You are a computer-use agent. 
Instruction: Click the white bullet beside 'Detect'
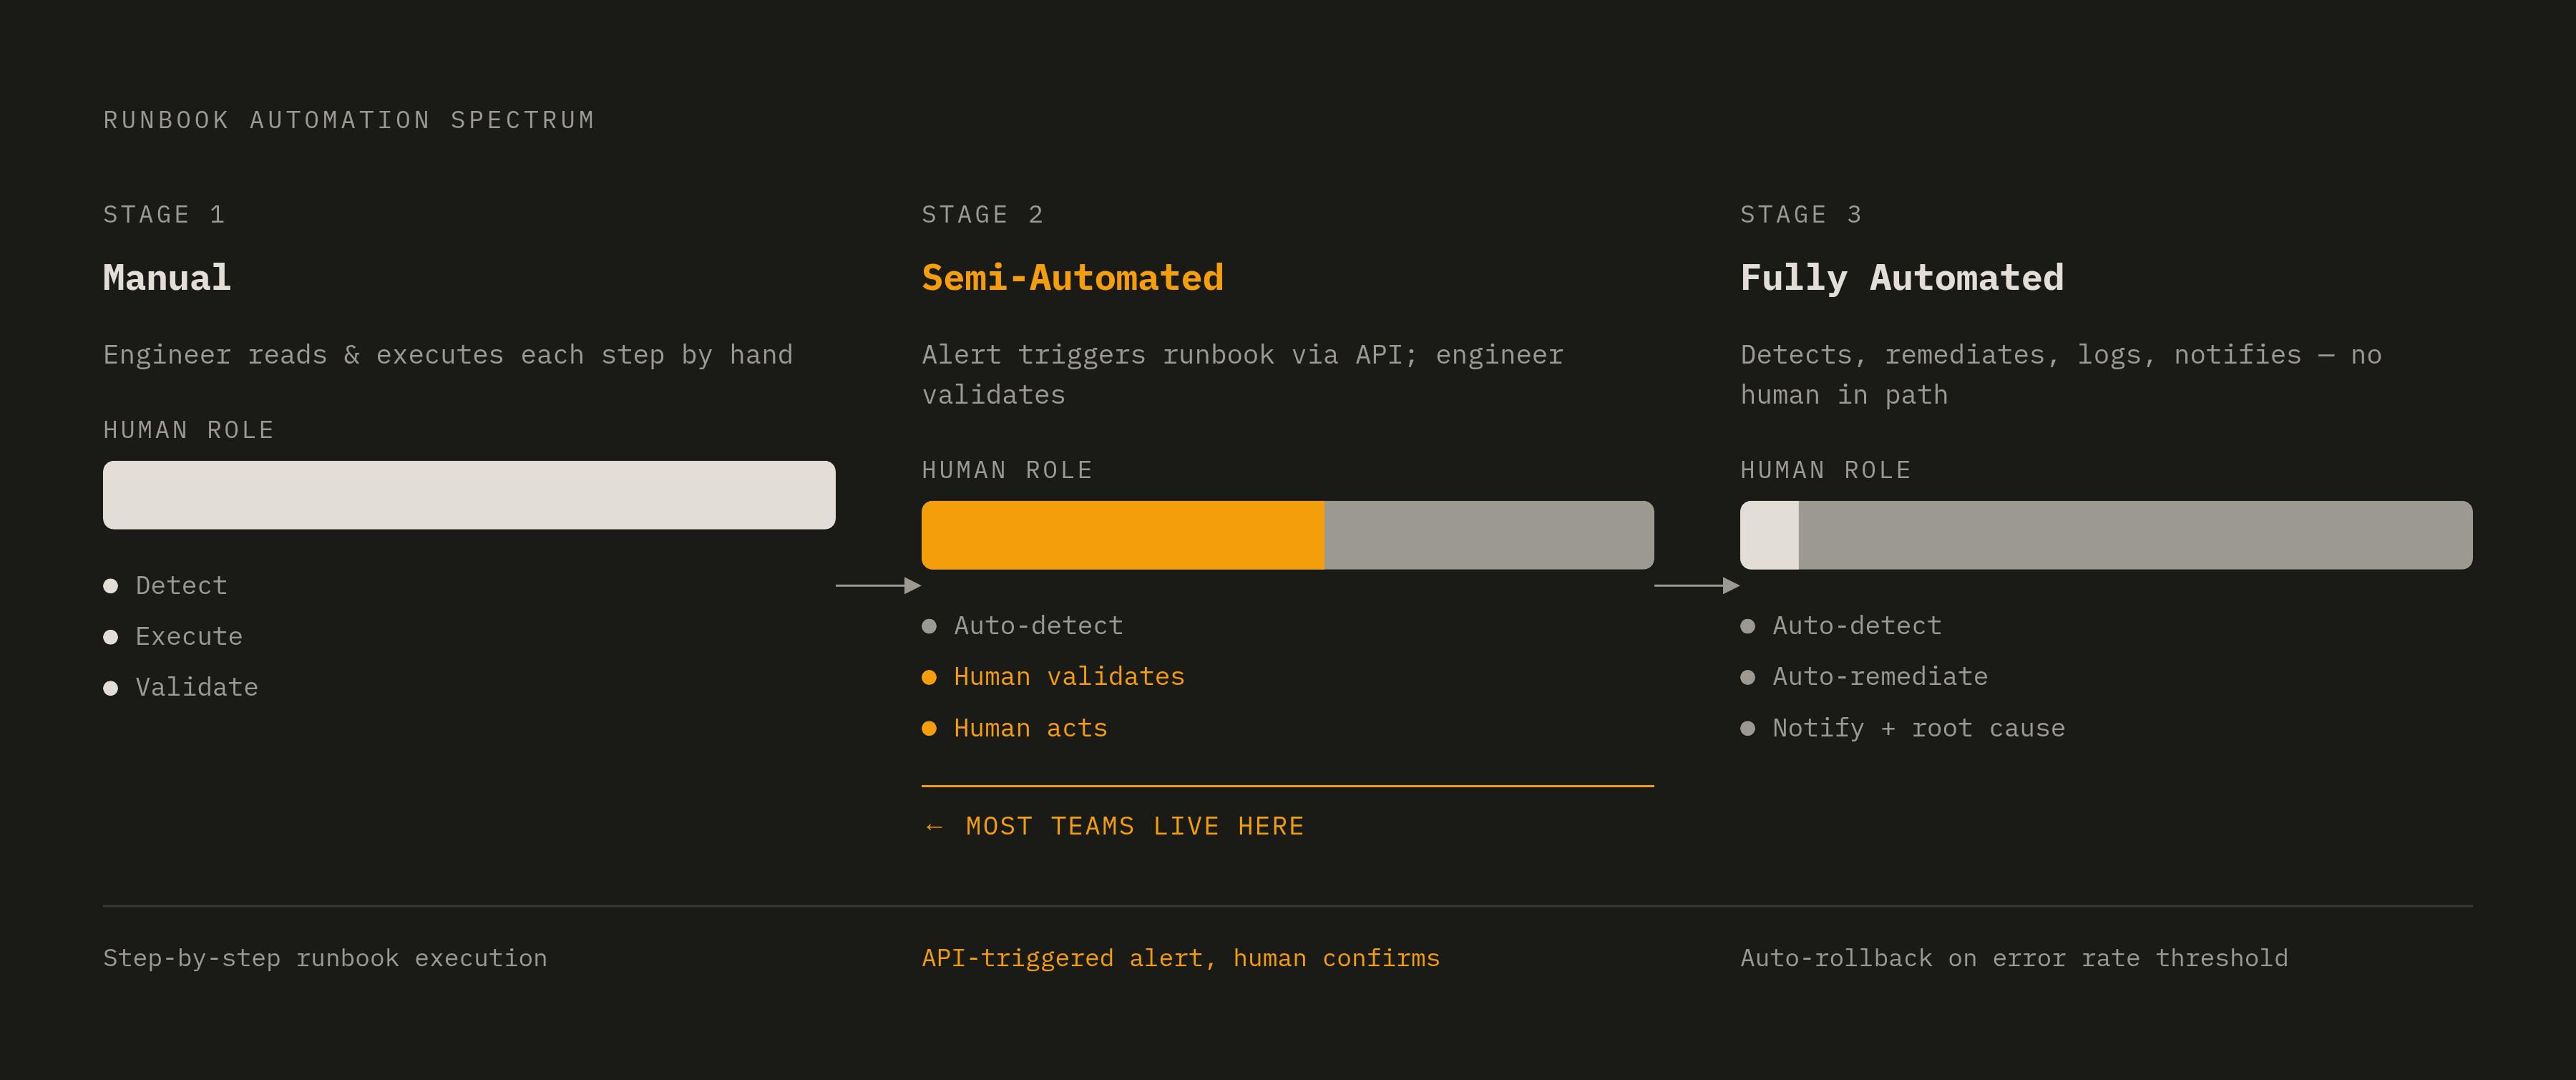pyautogui.click(x=111, y=586)
